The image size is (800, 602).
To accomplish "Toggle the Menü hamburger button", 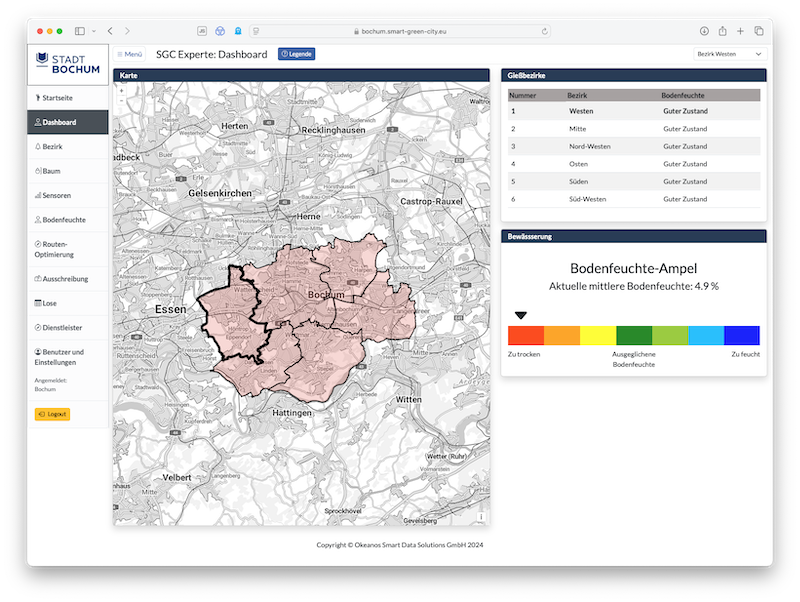I will (129, 54).
